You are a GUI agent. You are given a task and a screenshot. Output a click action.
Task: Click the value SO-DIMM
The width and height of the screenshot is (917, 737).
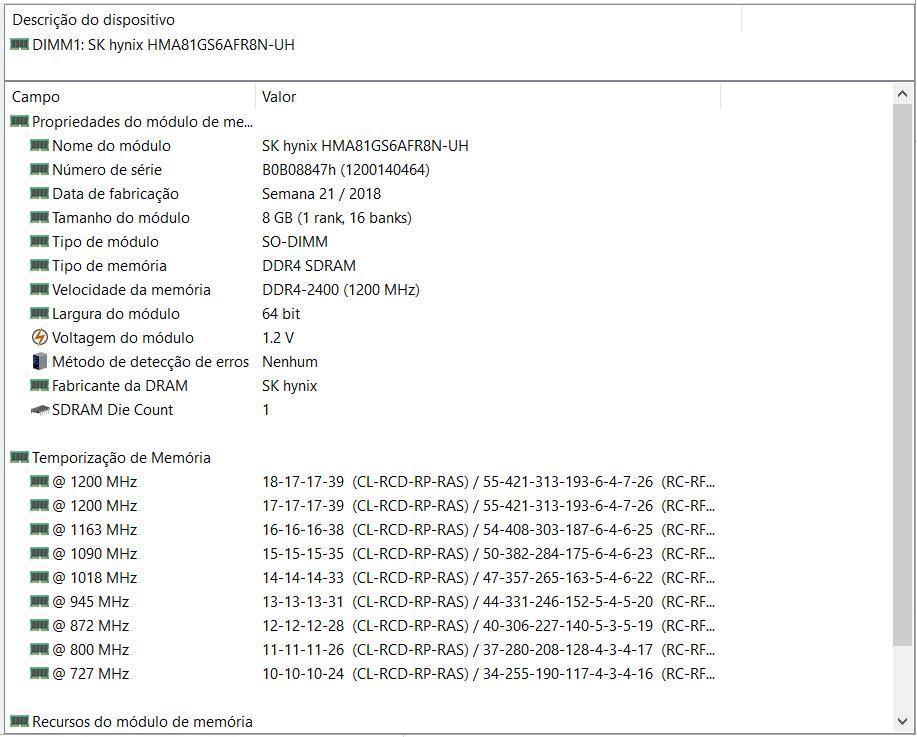(x=295, y=242)
